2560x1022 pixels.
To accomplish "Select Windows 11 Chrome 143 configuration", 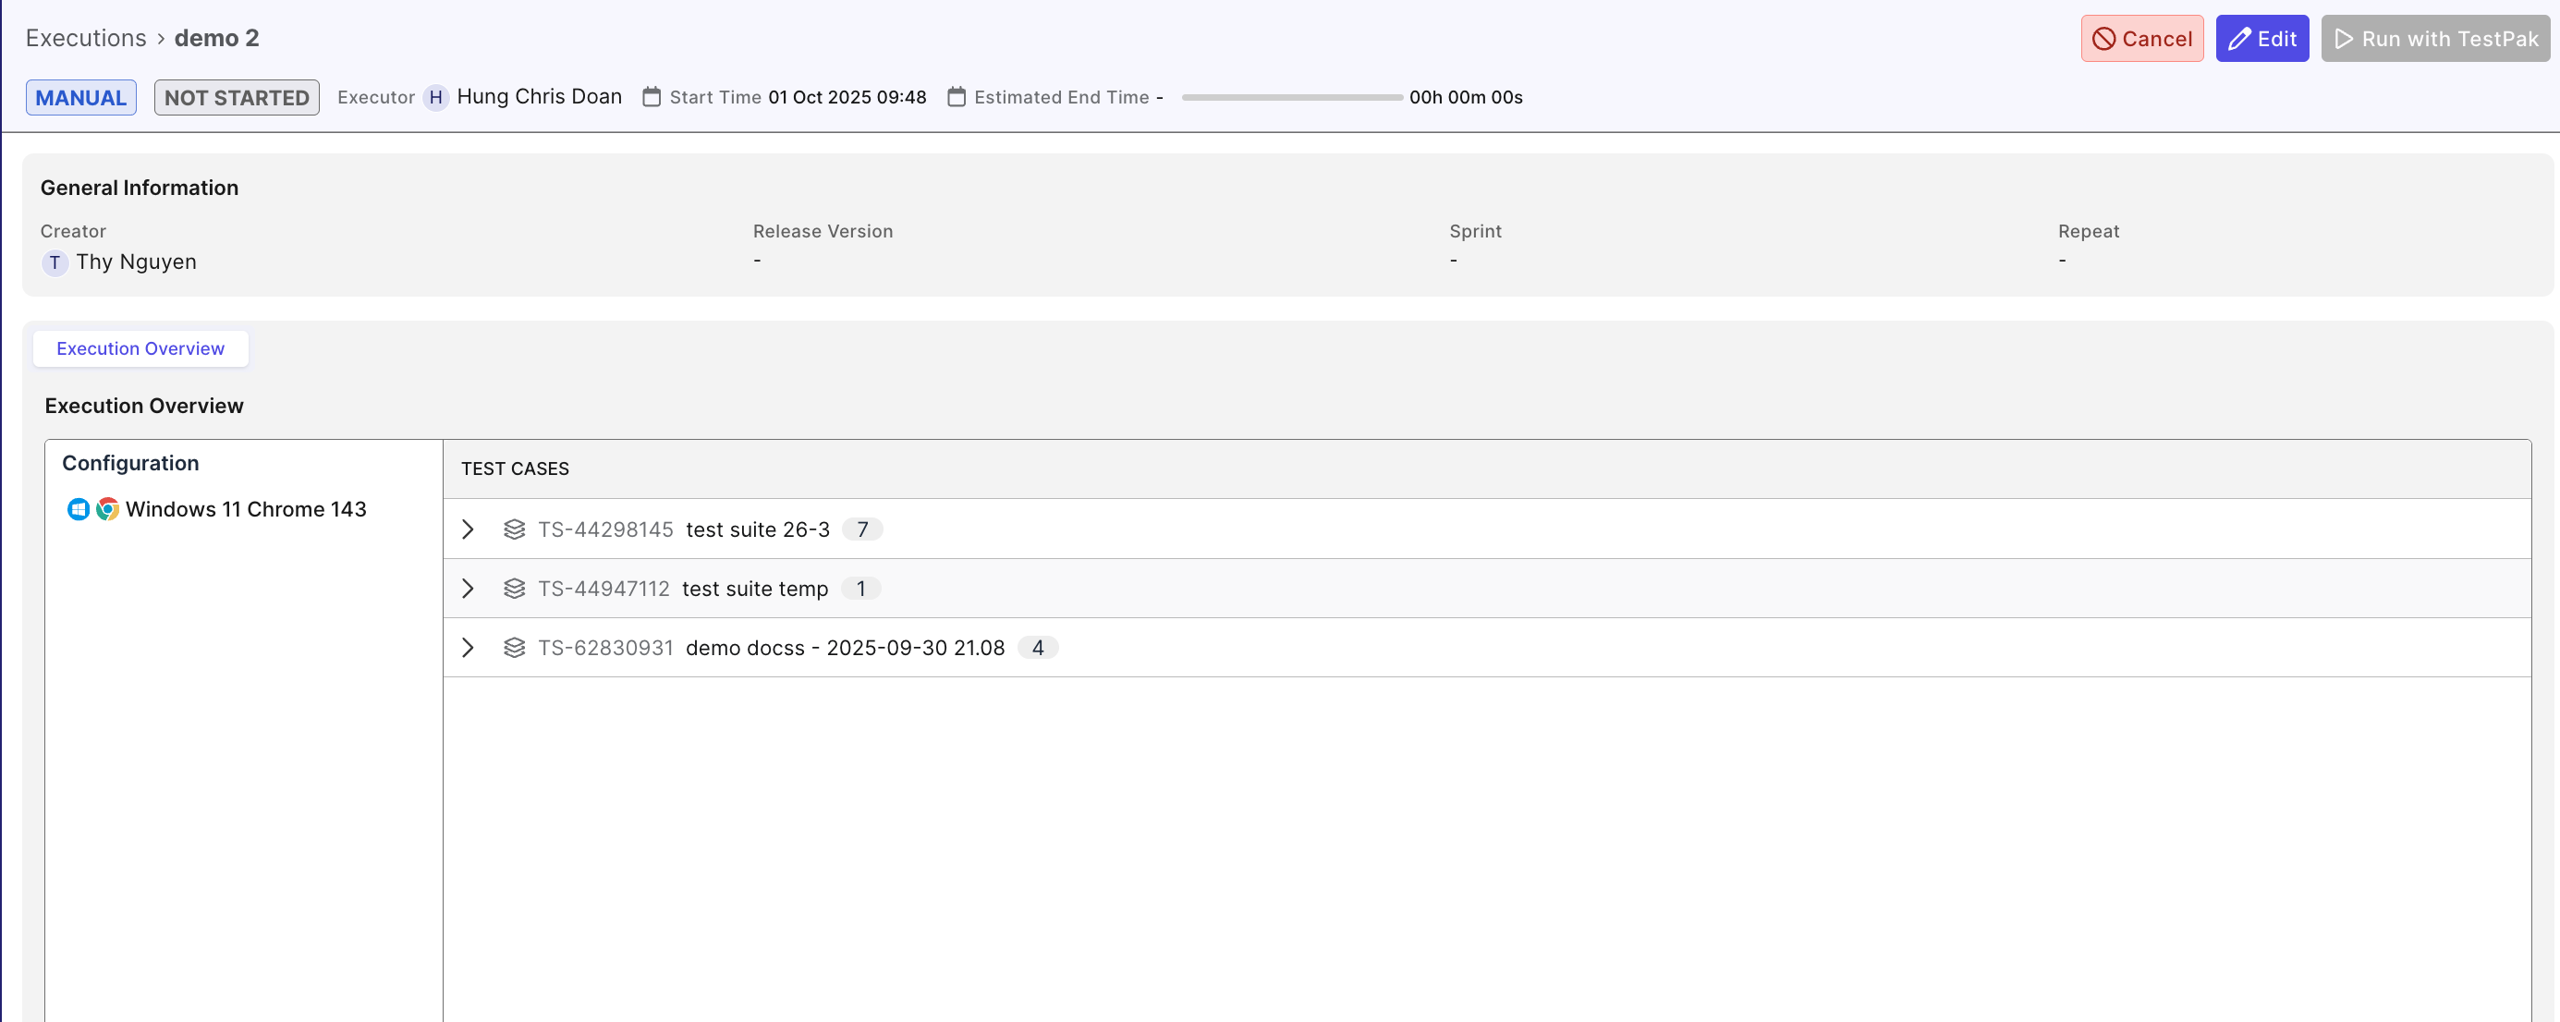I will point(245,509).
